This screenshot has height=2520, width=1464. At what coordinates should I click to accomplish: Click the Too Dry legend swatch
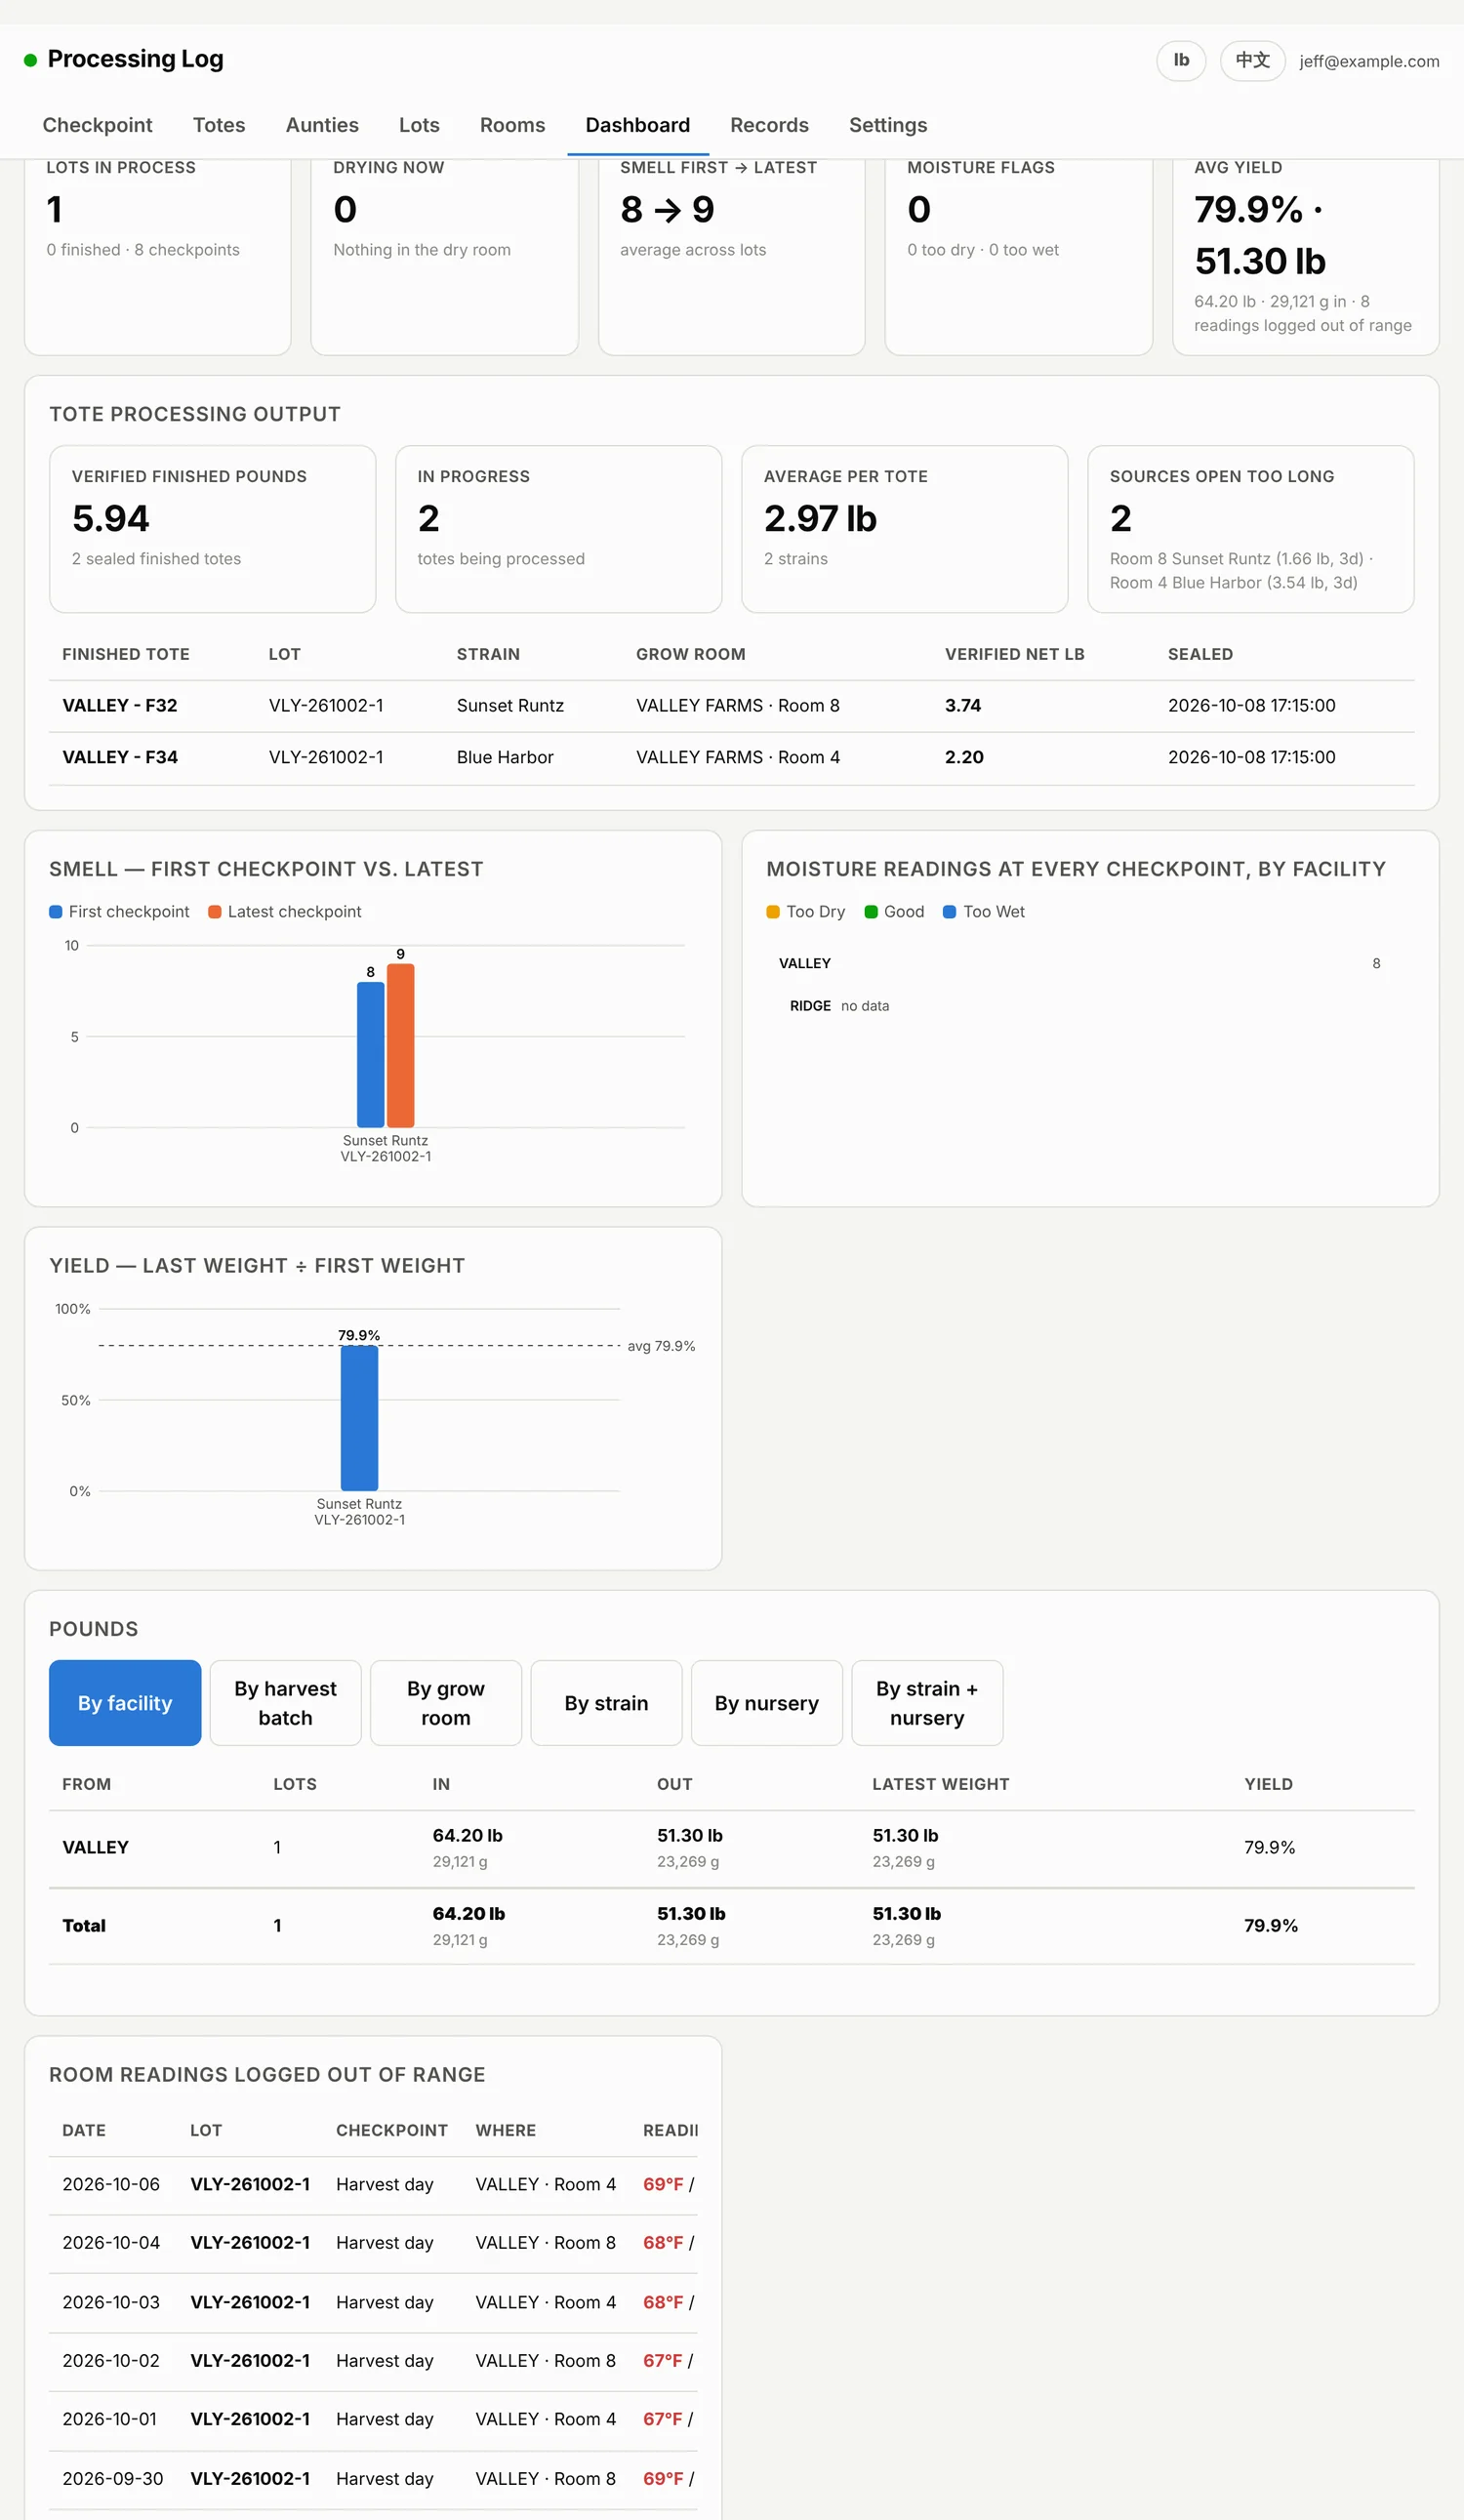coord(773,912)
